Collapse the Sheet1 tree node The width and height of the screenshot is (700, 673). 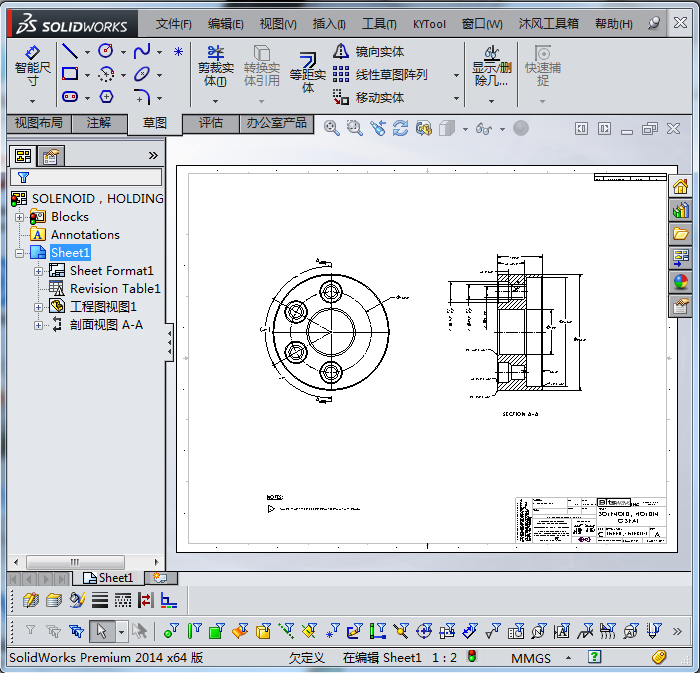19,253
